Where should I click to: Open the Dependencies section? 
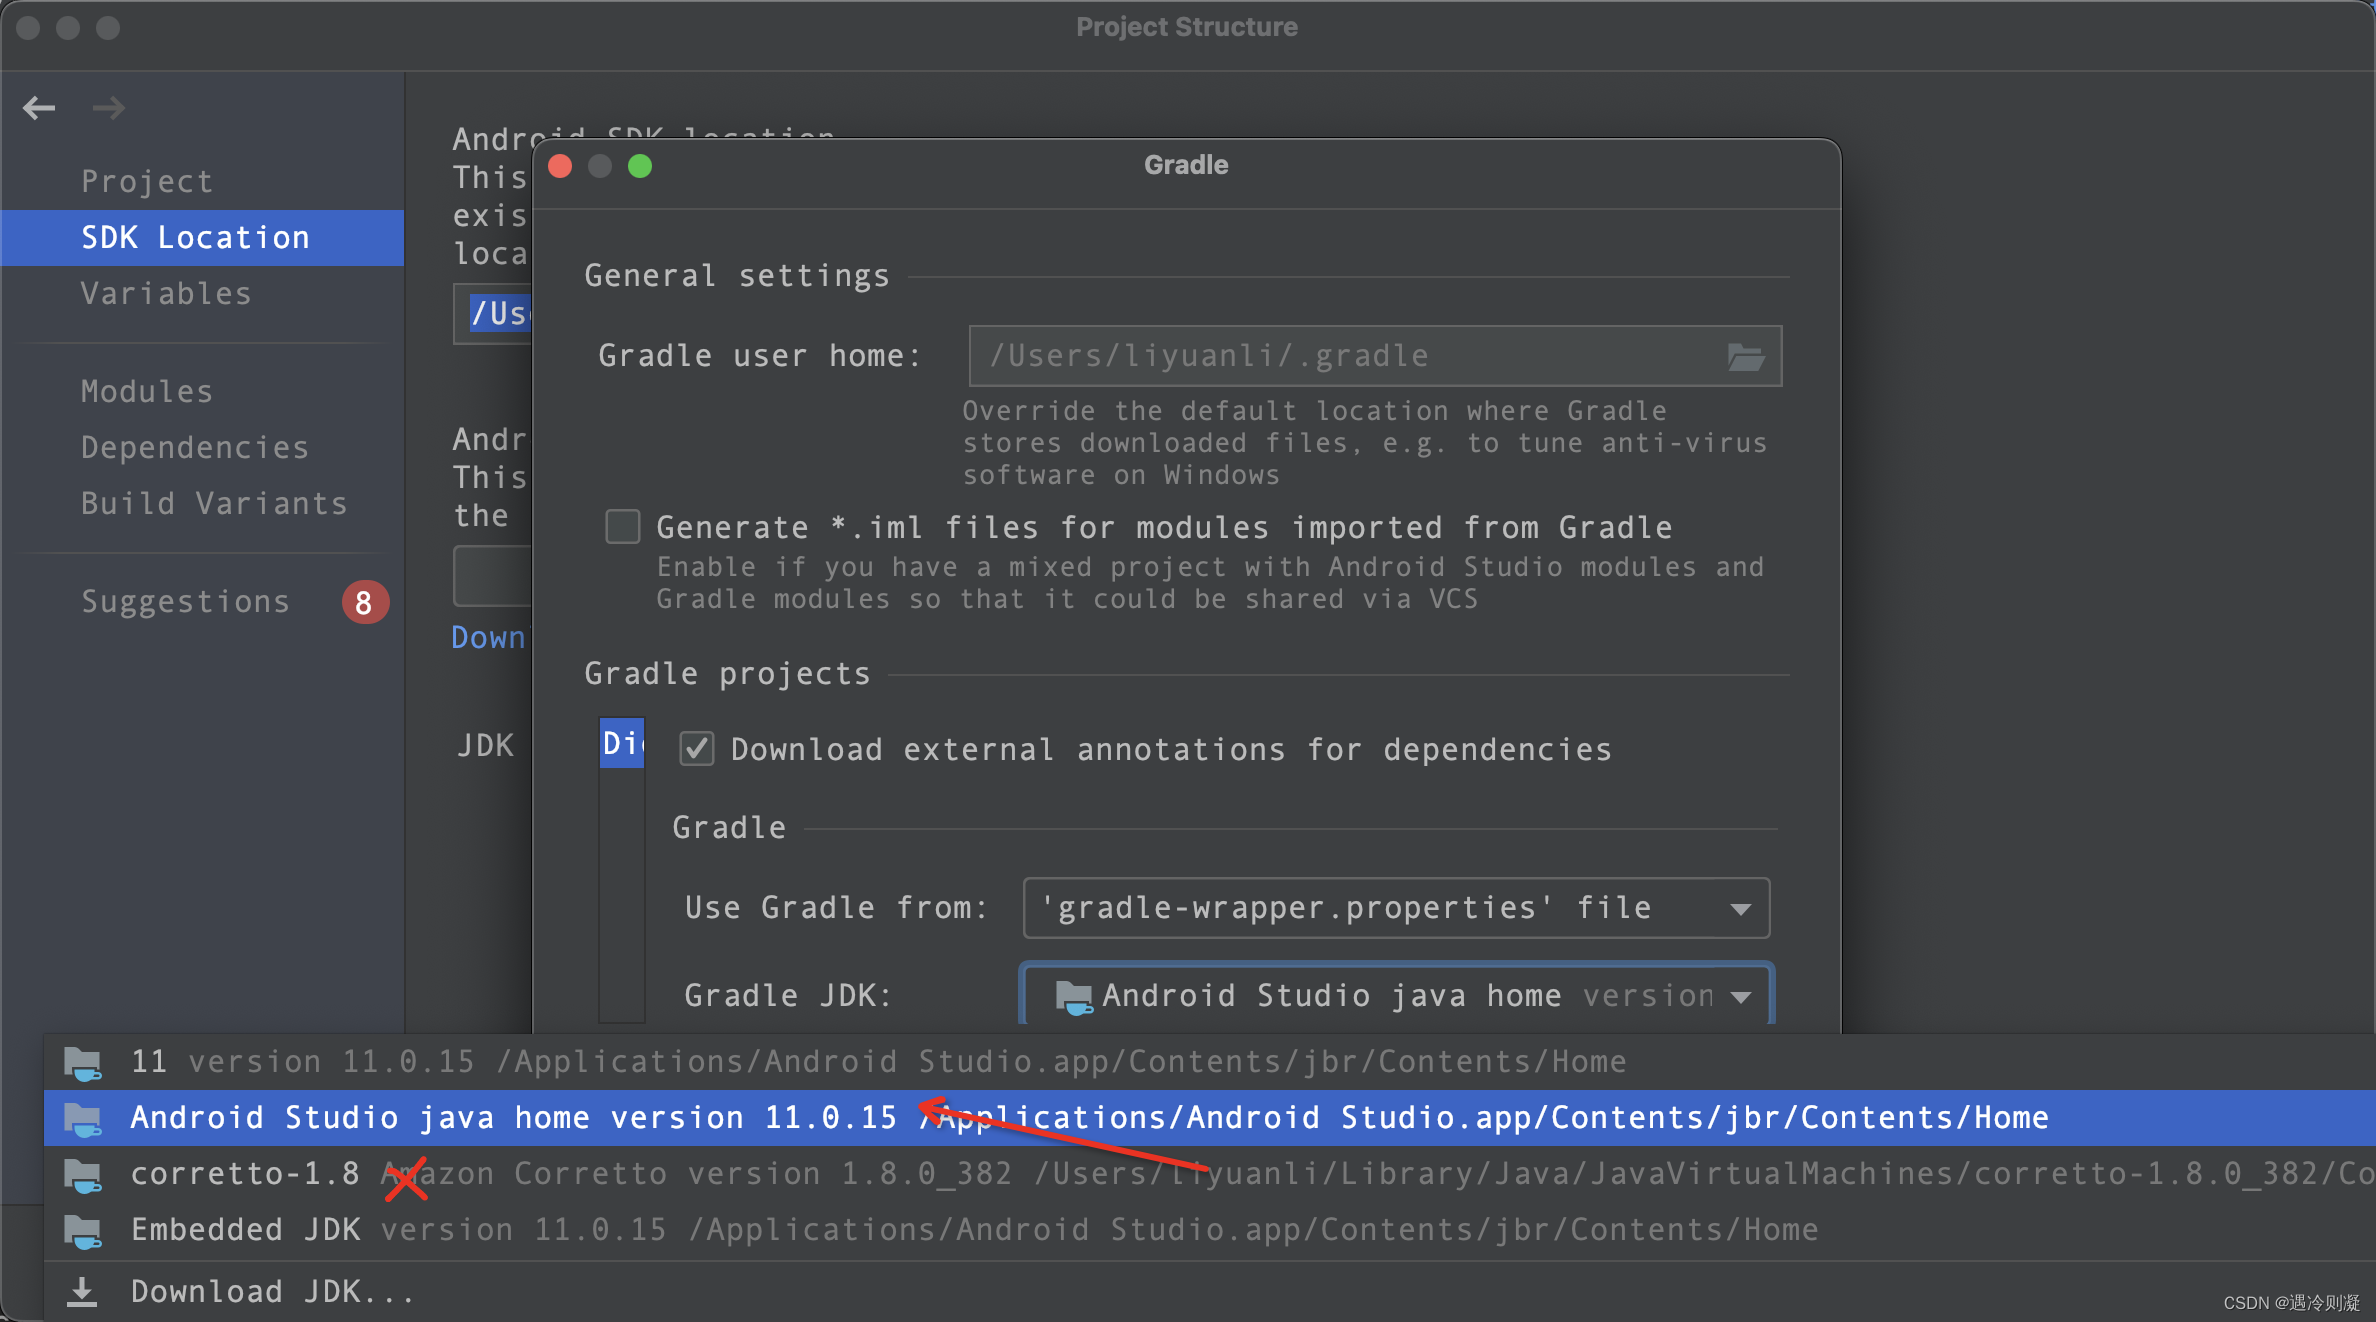[x=195, y=447]
